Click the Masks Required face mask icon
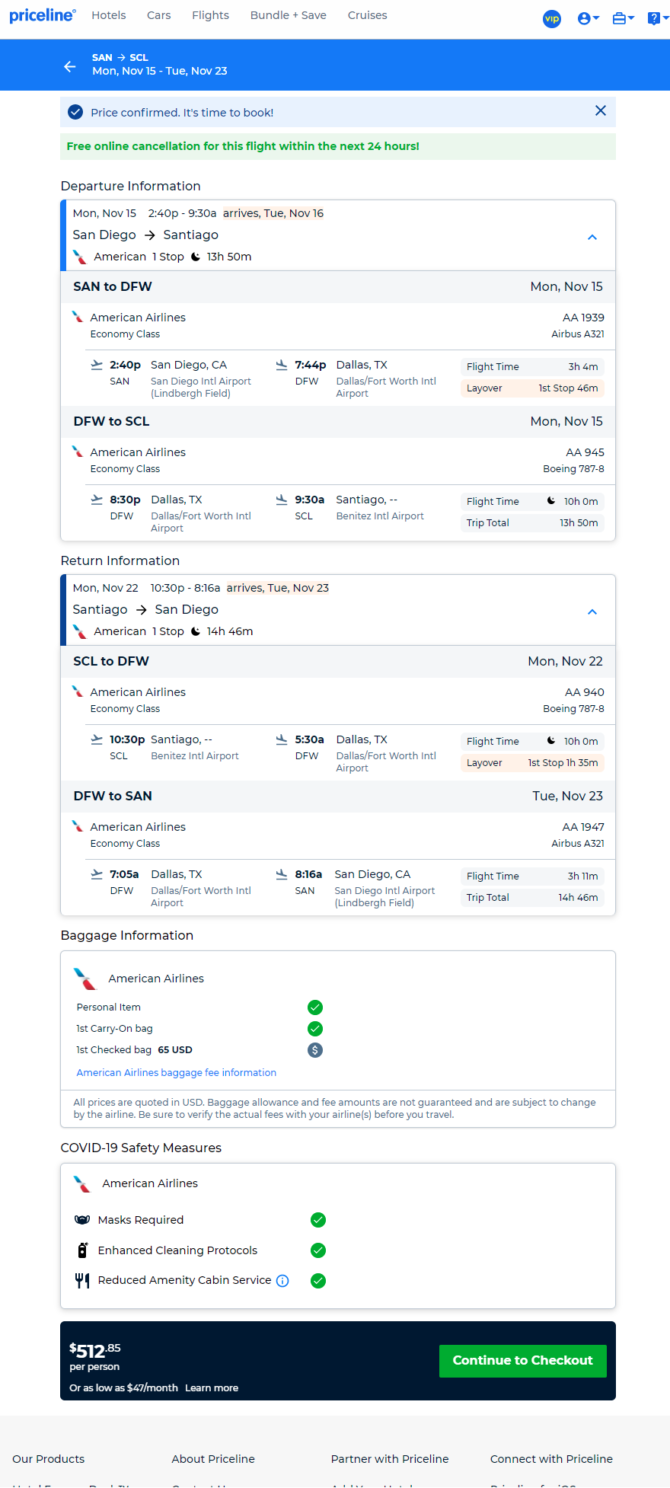 coord(83,1220)
